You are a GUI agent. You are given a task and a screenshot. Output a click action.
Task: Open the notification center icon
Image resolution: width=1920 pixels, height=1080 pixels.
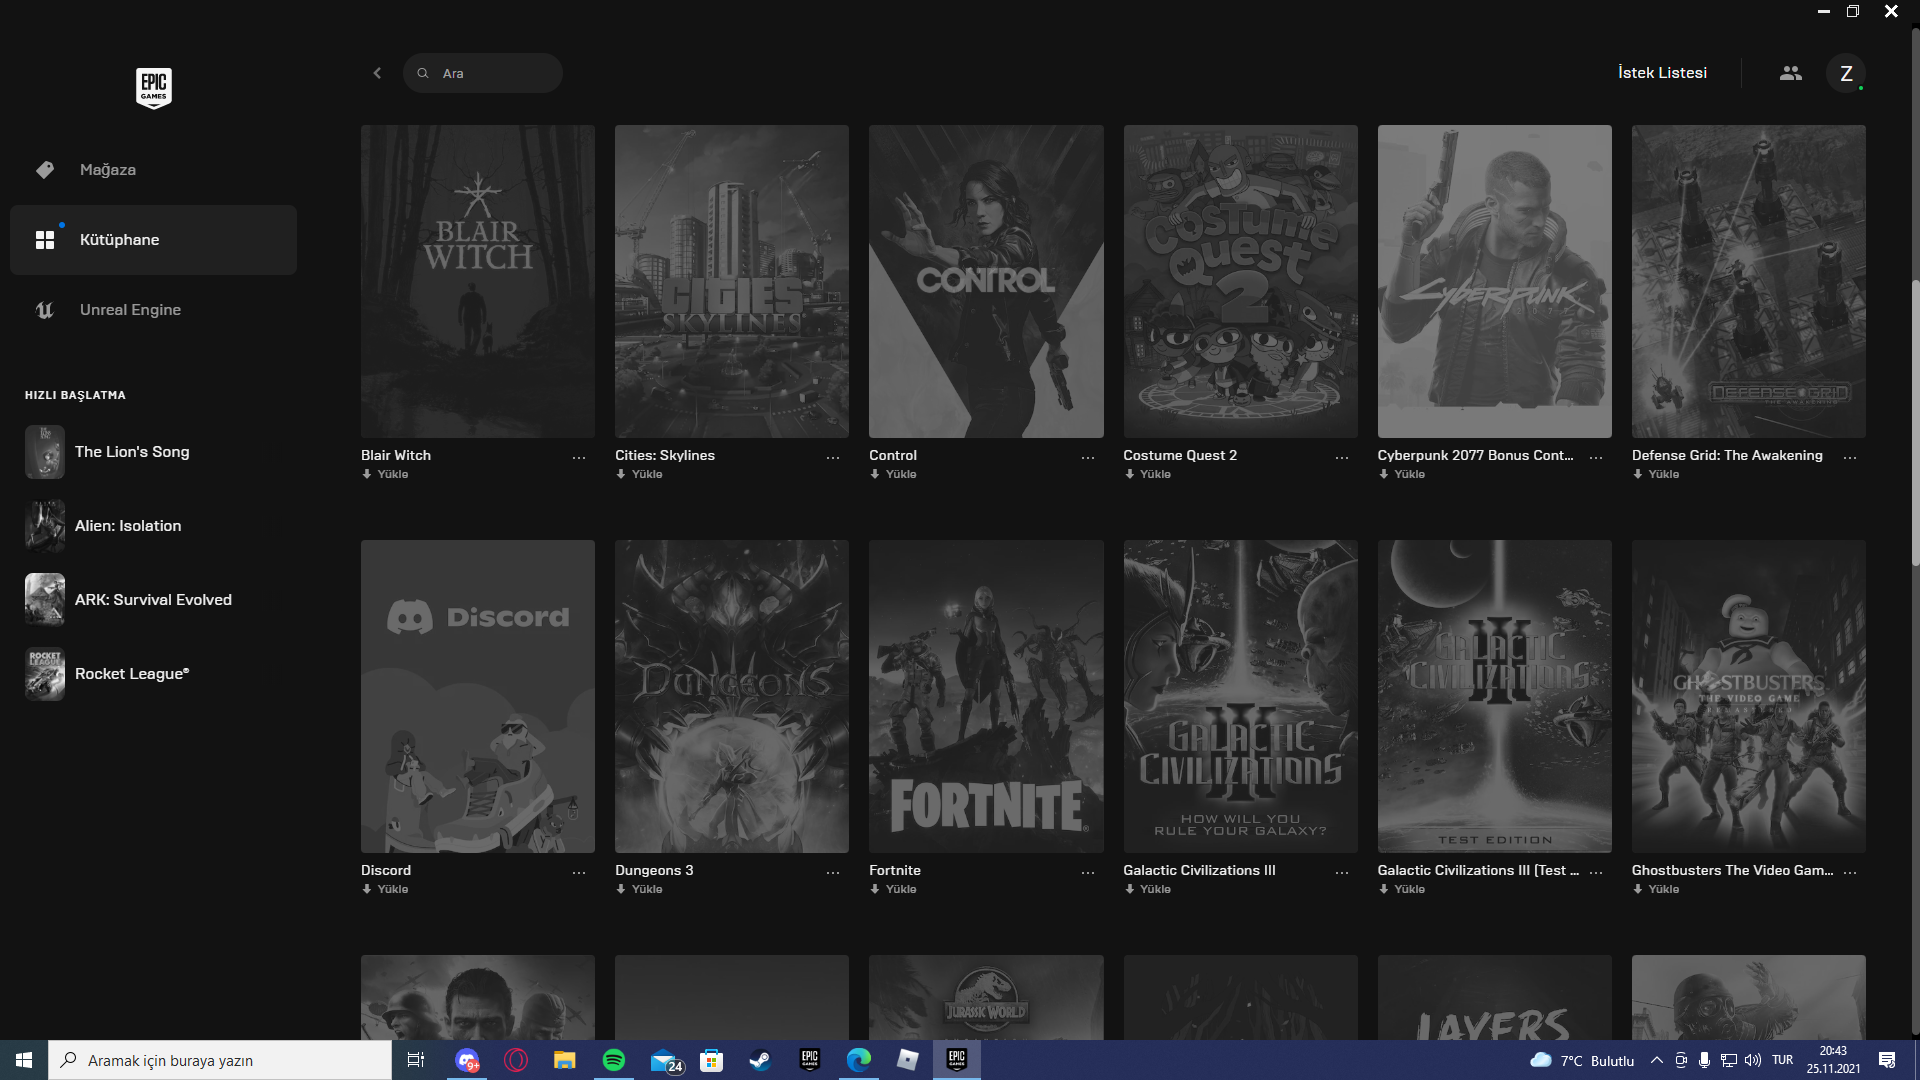point(1887,1060)
